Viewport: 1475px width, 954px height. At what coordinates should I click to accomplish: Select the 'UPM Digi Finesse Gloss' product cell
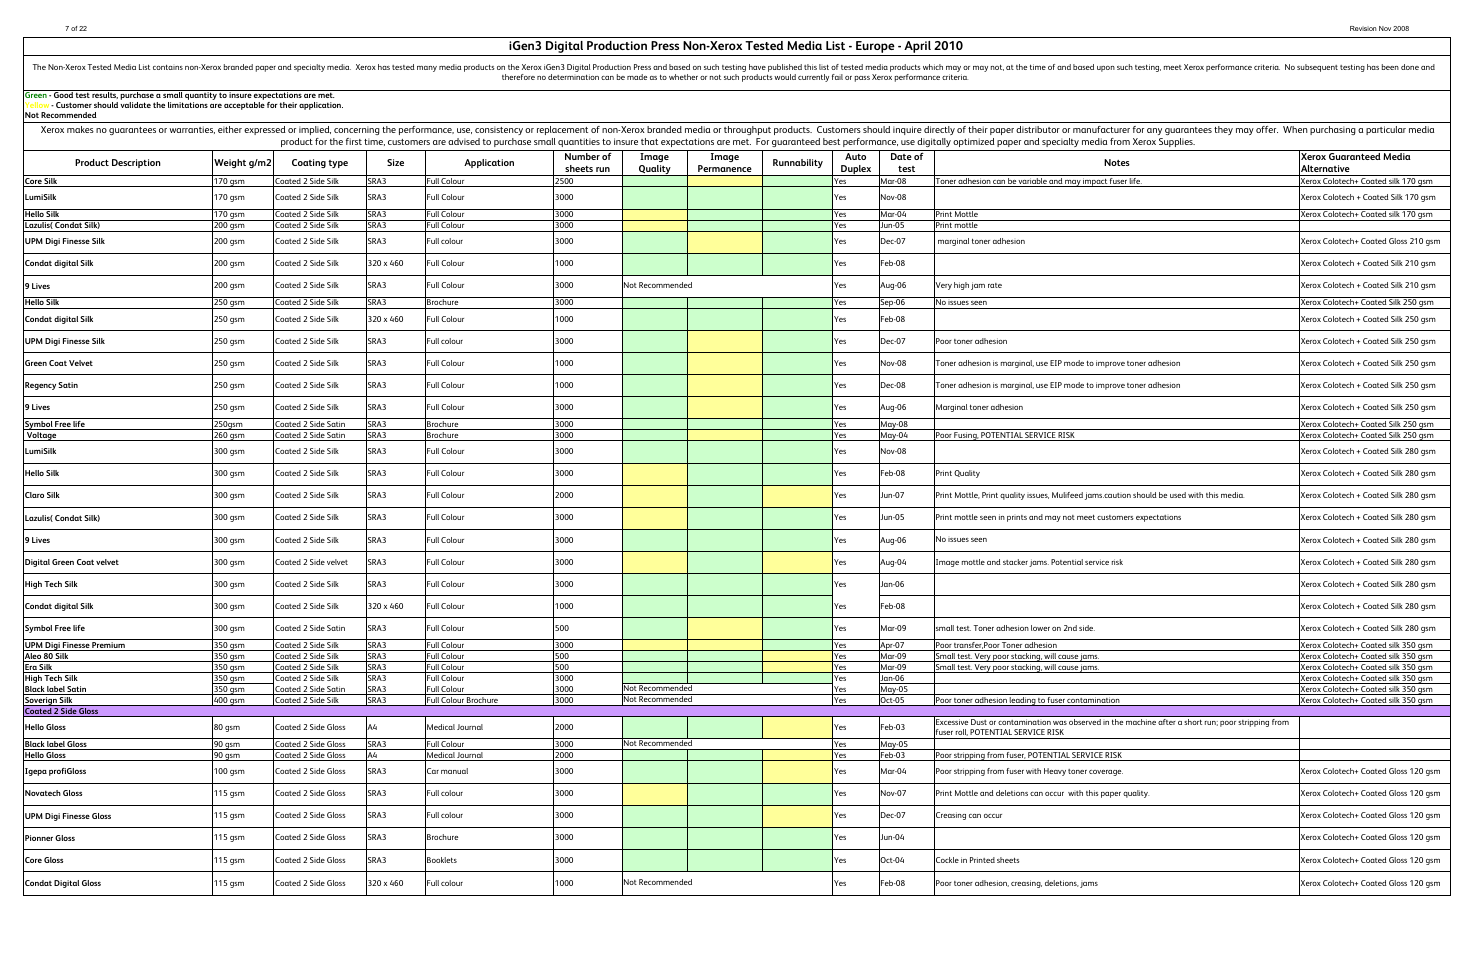(118, 816)
